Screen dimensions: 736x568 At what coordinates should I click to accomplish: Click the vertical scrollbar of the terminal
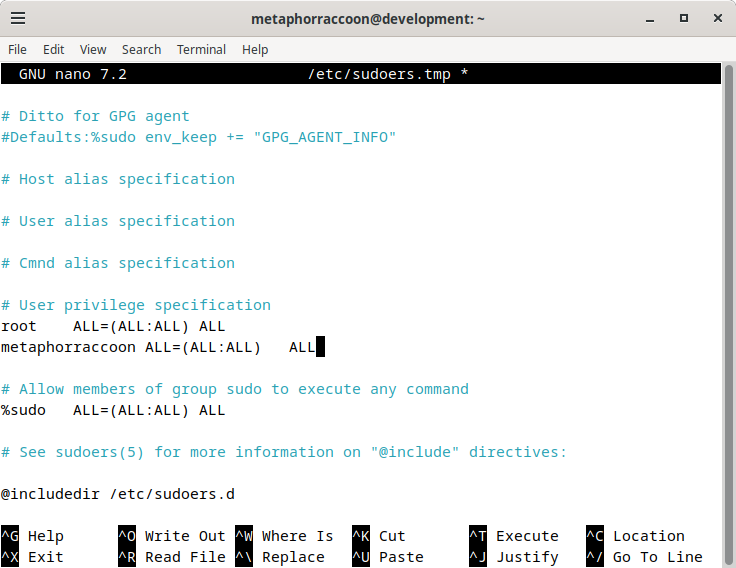728,315
